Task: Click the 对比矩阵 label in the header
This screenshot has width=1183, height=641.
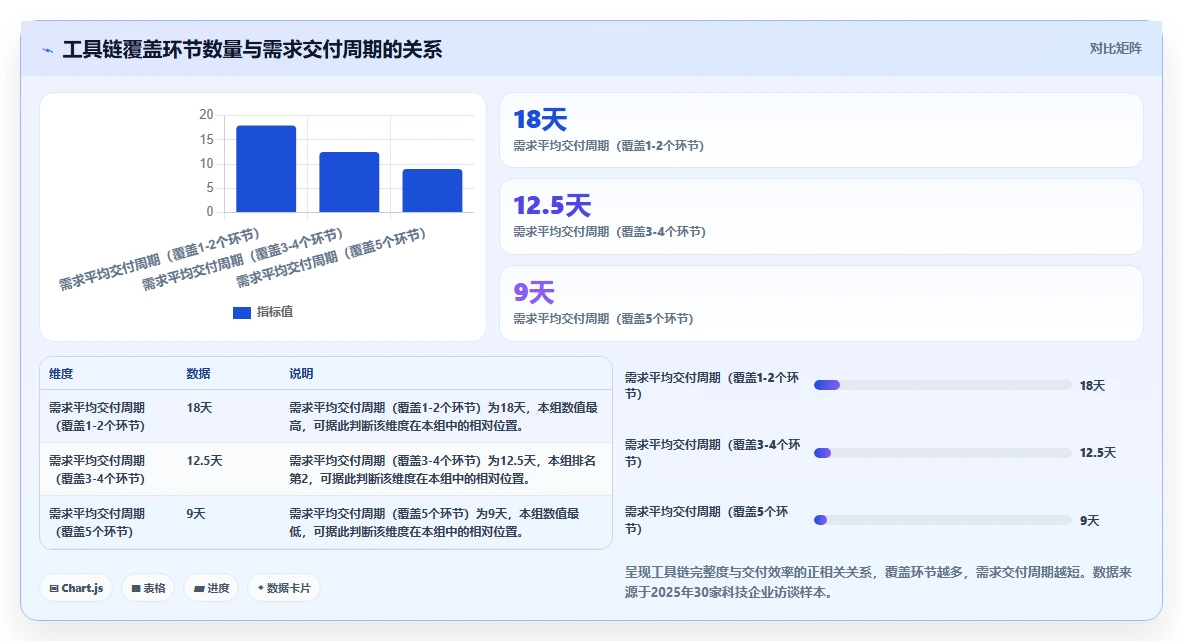Action: pos(1115,48)
